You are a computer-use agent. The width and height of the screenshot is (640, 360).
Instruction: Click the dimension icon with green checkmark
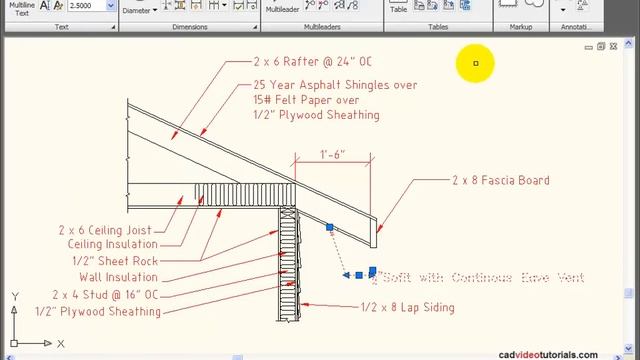(x=238, y=5)
